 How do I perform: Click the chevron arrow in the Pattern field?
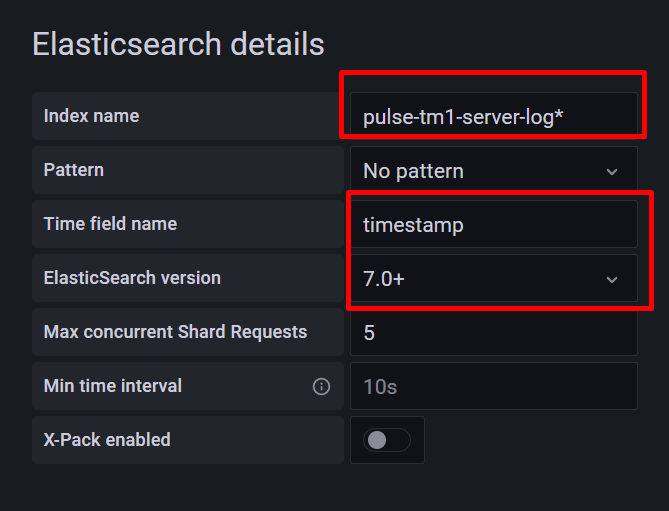click(x=612, y=172)
